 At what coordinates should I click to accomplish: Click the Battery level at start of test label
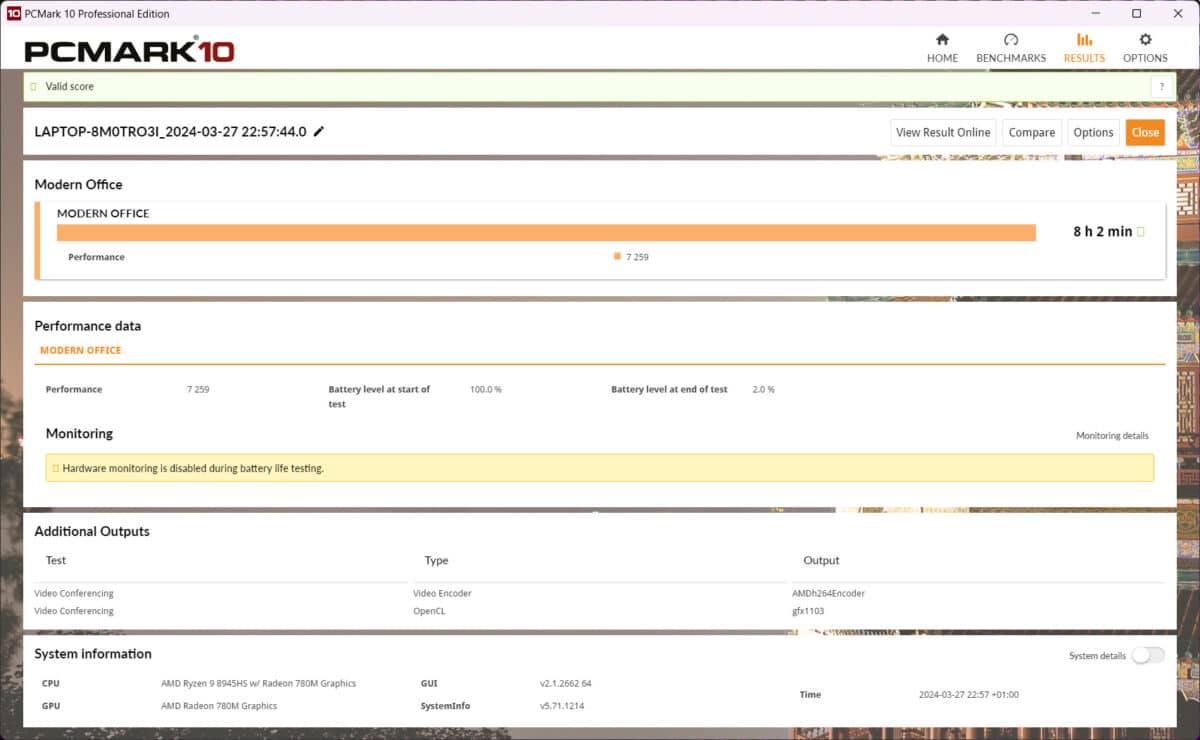[x=379, y=396]
